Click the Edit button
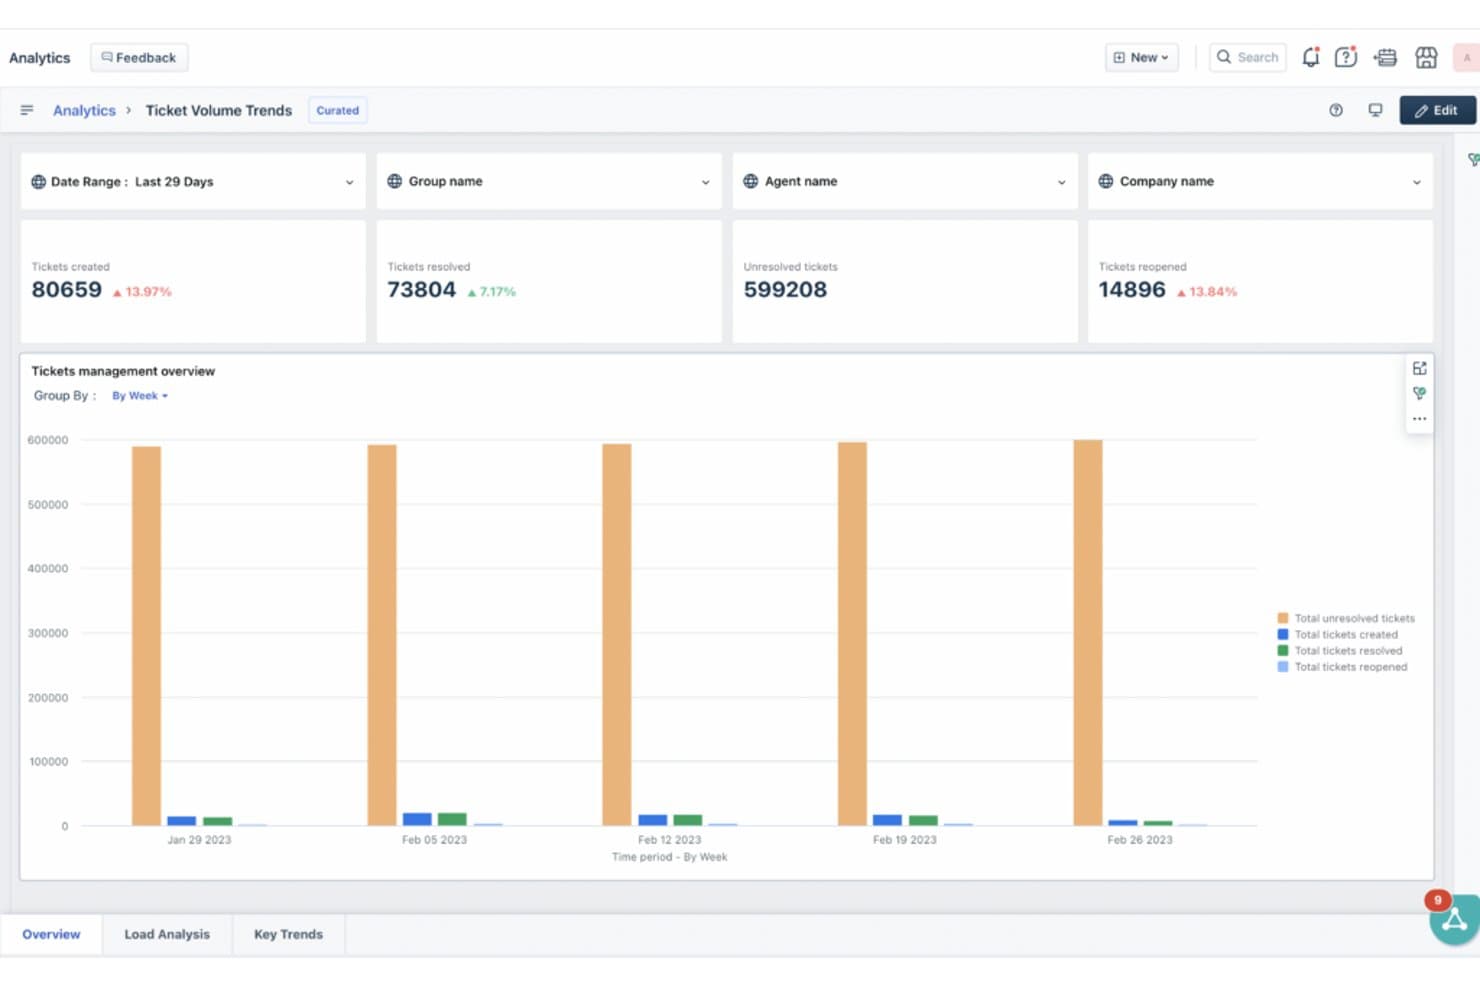This screenshot has height=987, width=1480. pos(1436,110)
